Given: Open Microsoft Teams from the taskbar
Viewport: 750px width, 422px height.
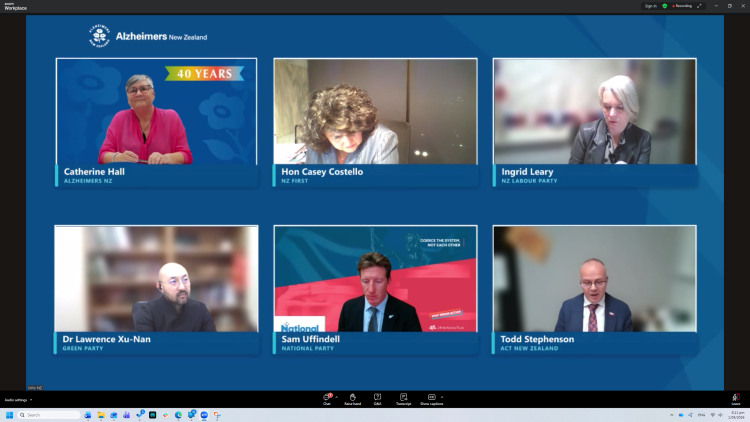Looking at the screenshot, I should click(x=127, y=415).
